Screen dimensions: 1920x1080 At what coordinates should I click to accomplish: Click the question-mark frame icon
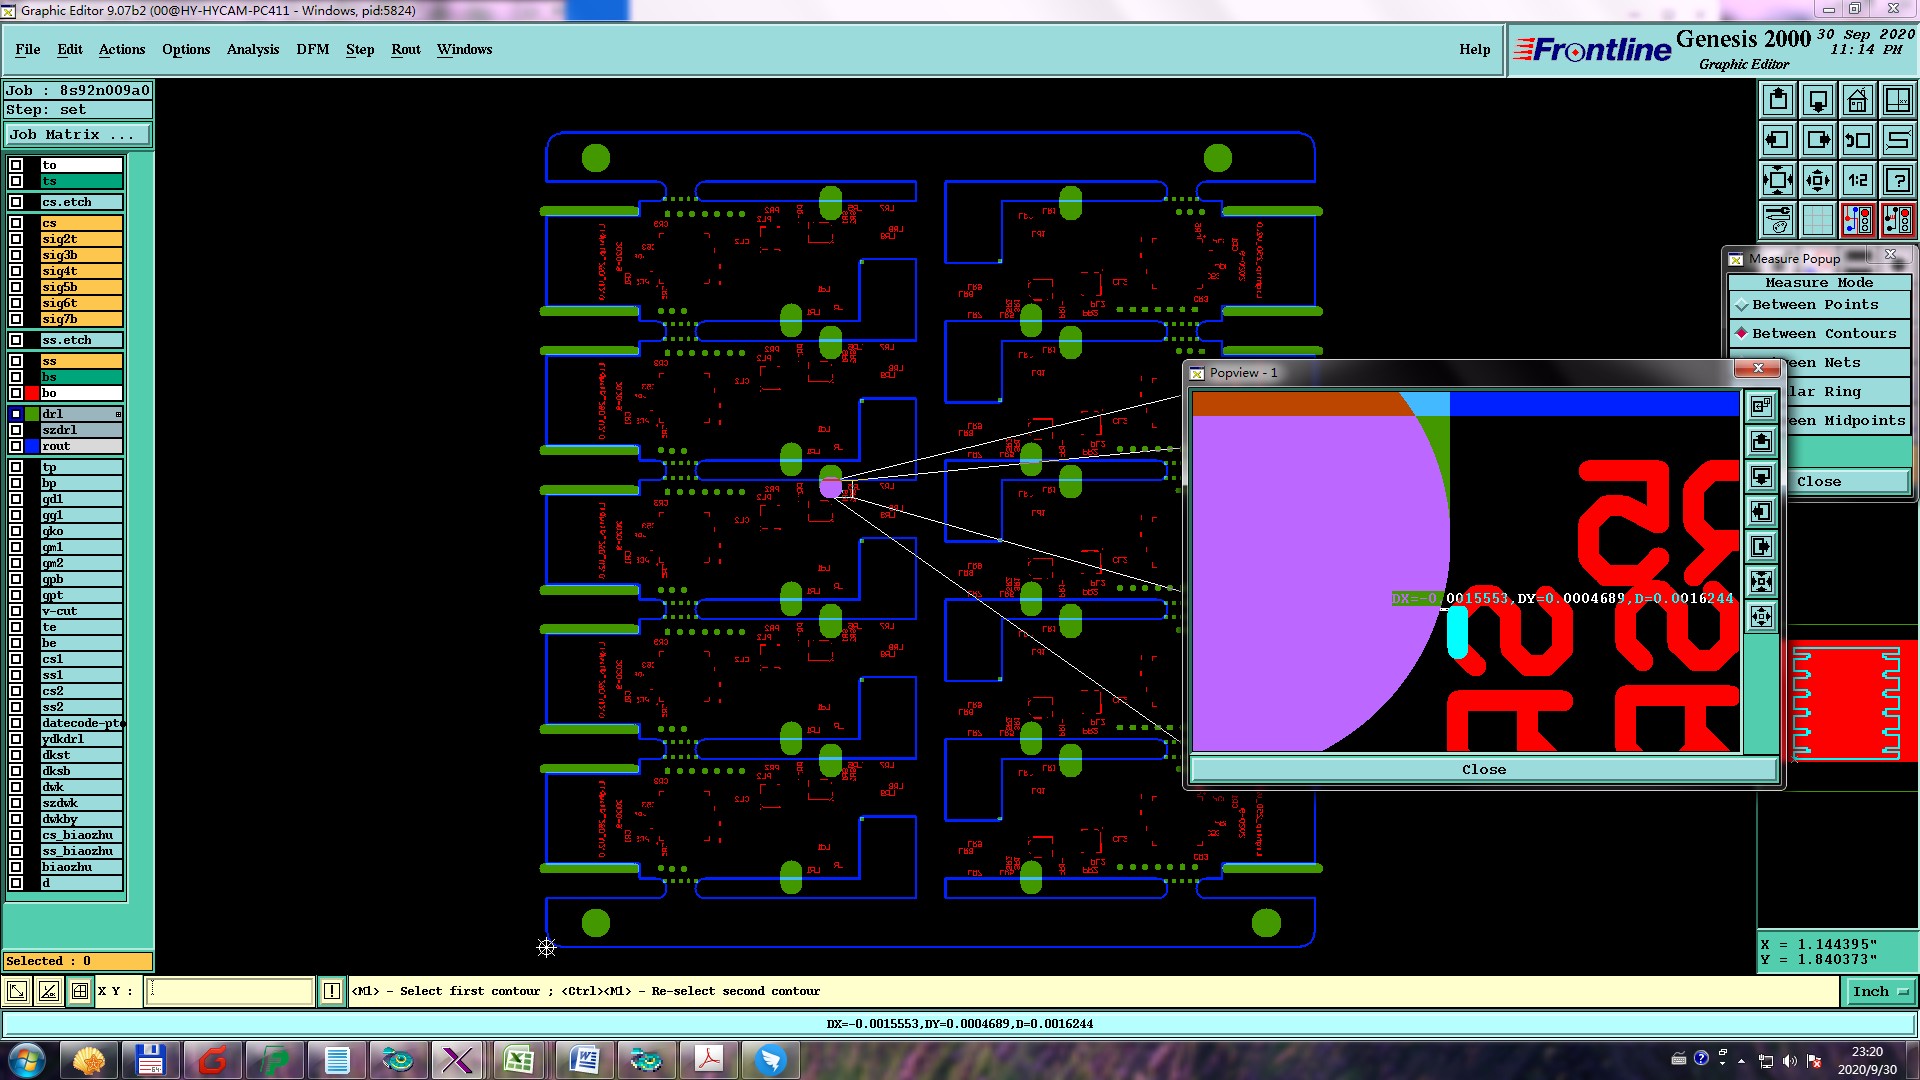tap(1897, 180)
